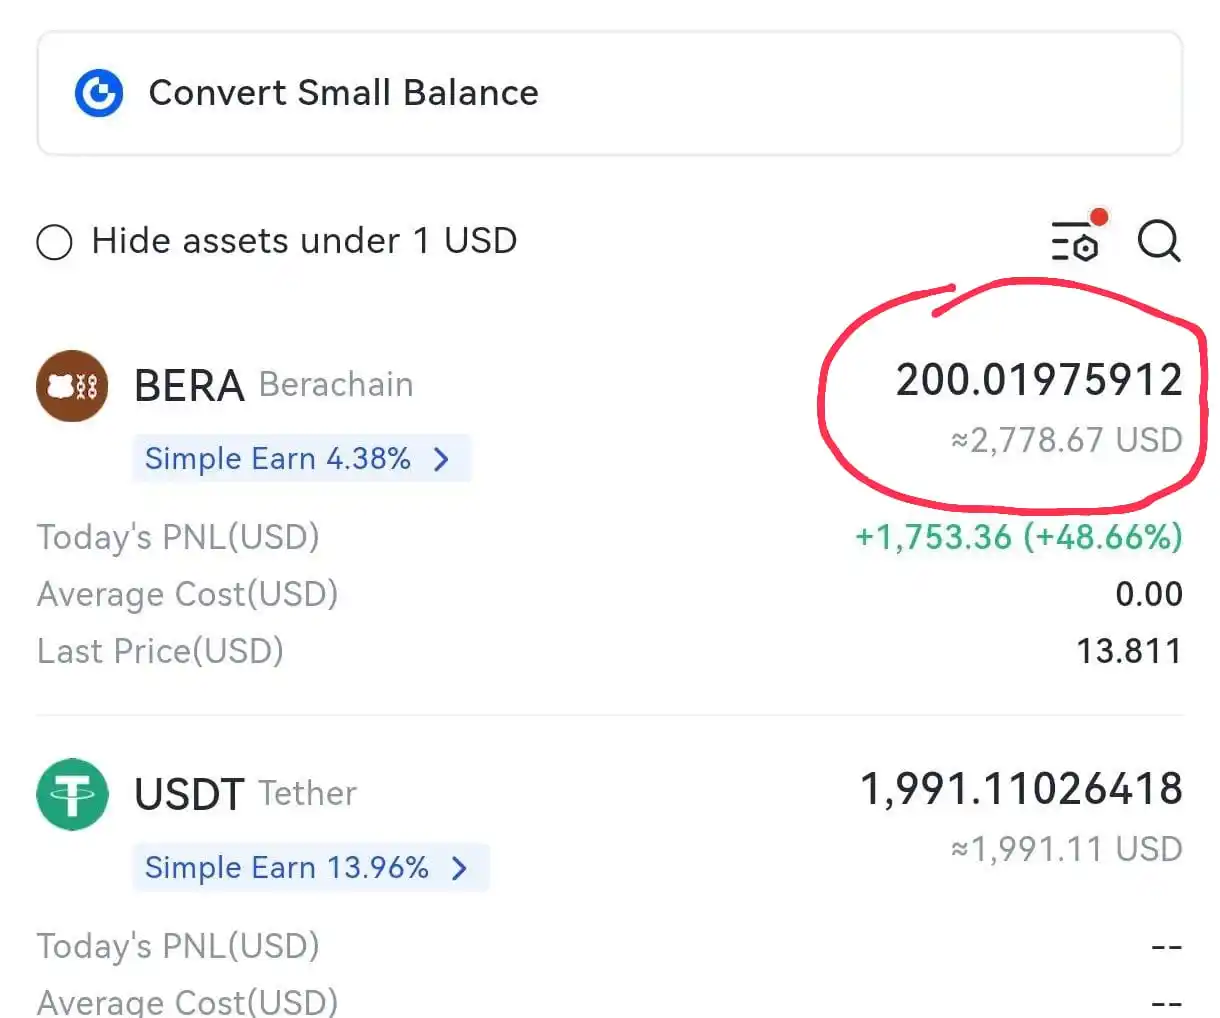Click the search magnifier icon
This screenshot has height=1018, width=1220.
tap(1158, 241)
